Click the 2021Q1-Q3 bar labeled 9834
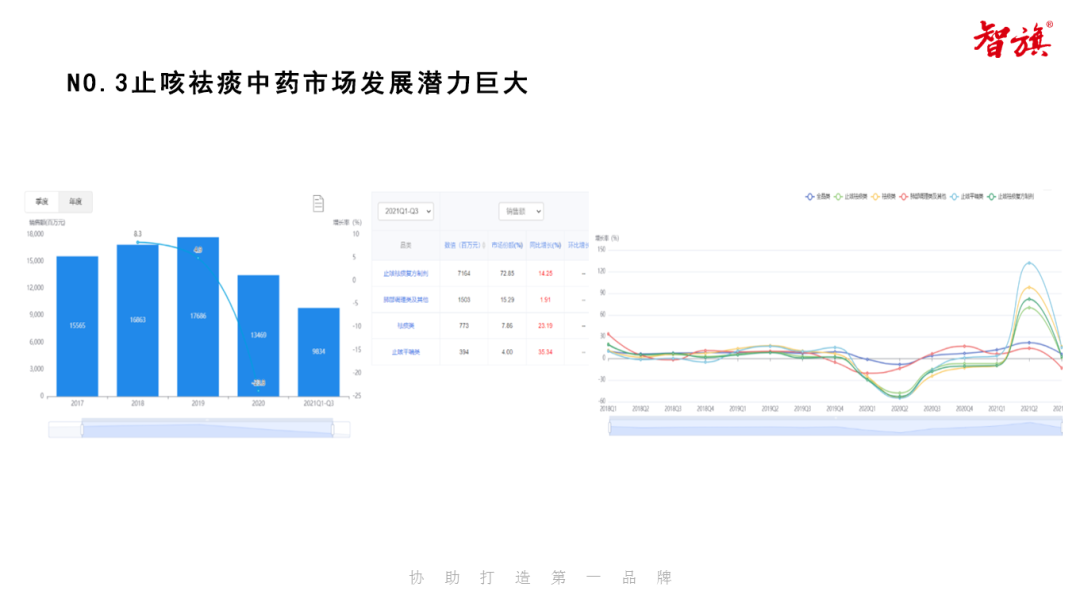 pos(318,352)
